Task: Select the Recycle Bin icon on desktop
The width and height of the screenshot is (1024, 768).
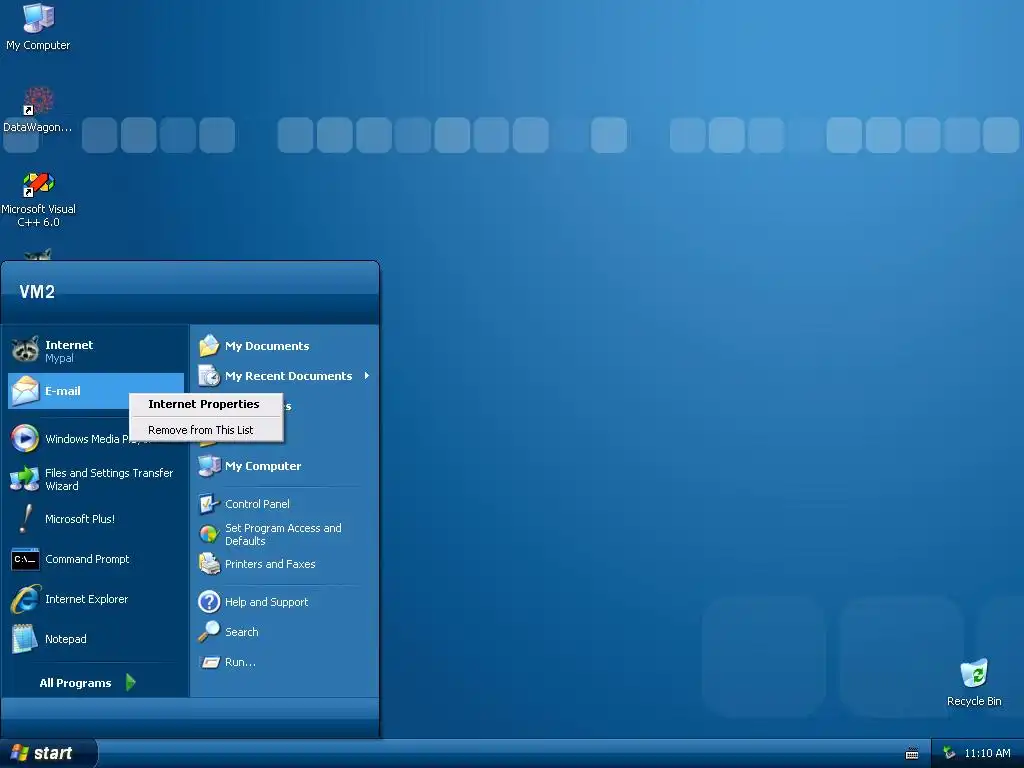Action: 974,673
